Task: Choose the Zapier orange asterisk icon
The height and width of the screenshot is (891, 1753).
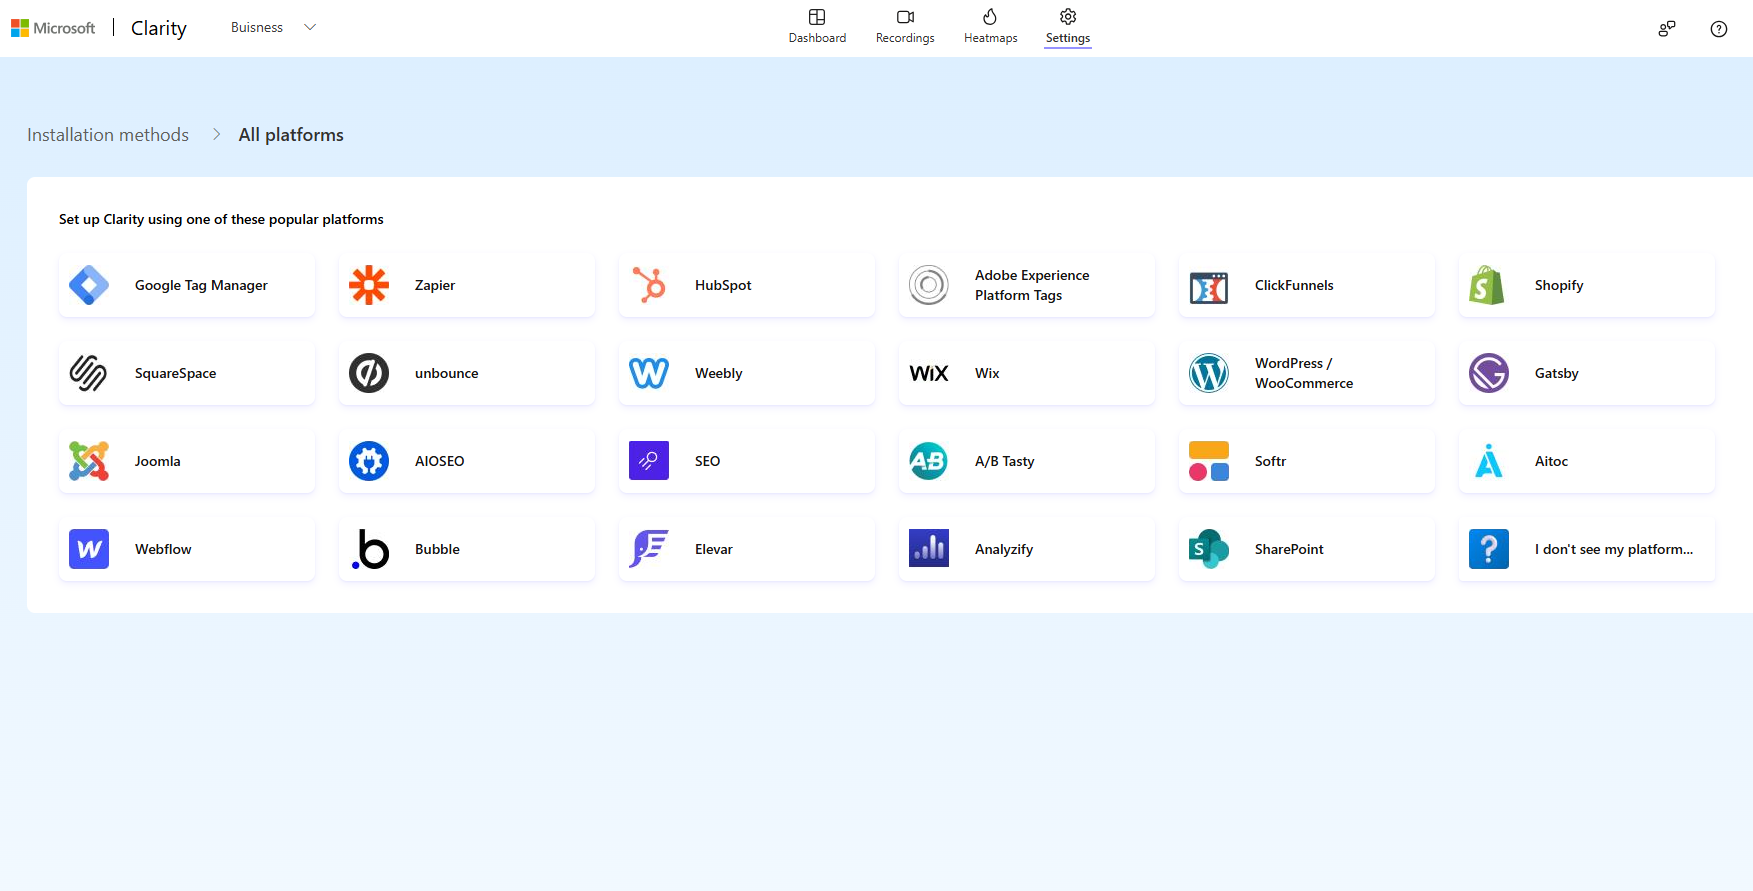Action: (369, 285)
